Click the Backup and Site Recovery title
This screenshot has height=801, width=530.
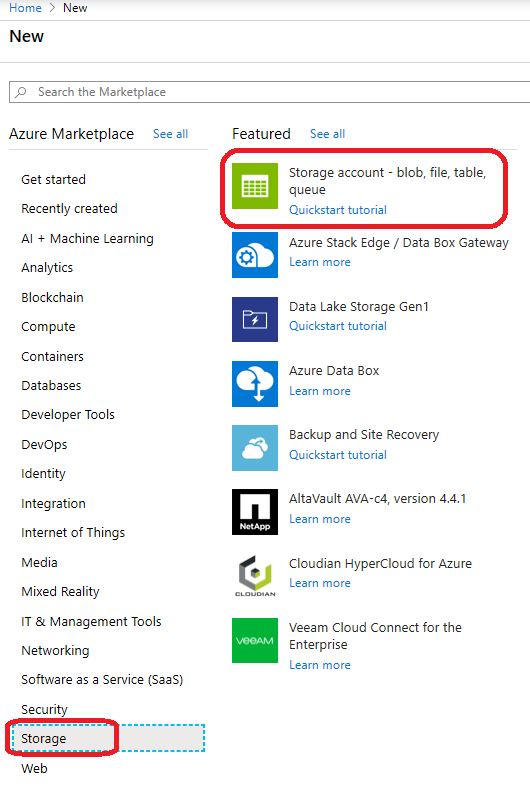(x=364, y=435)
